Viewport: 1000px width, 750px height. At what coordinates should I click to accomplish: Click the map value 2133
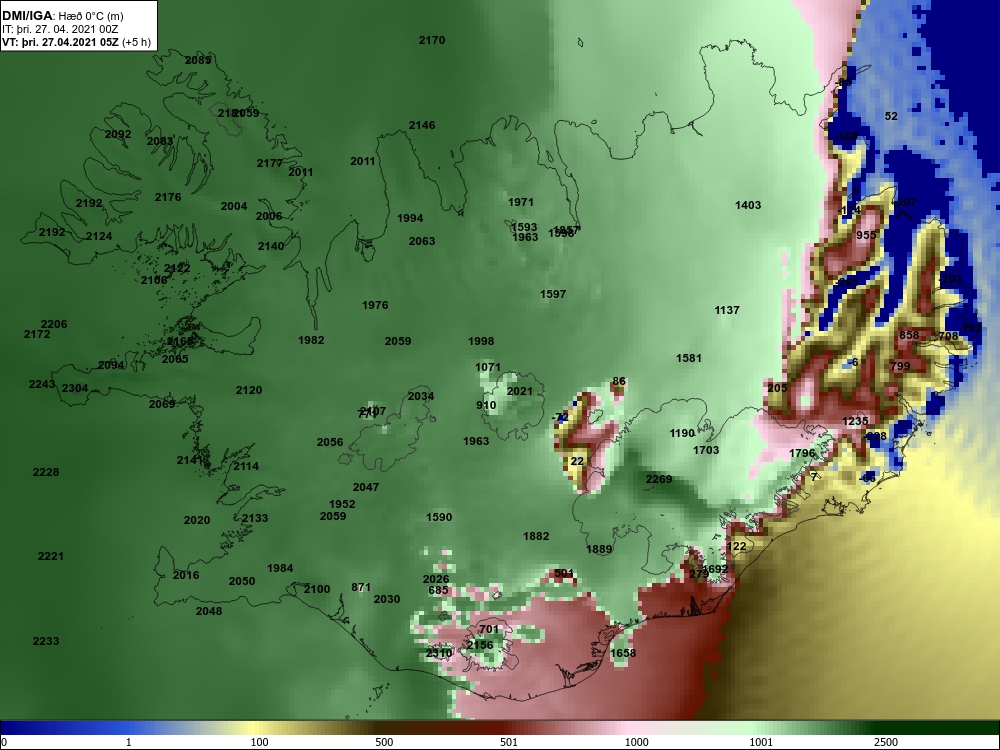point(255,518)
